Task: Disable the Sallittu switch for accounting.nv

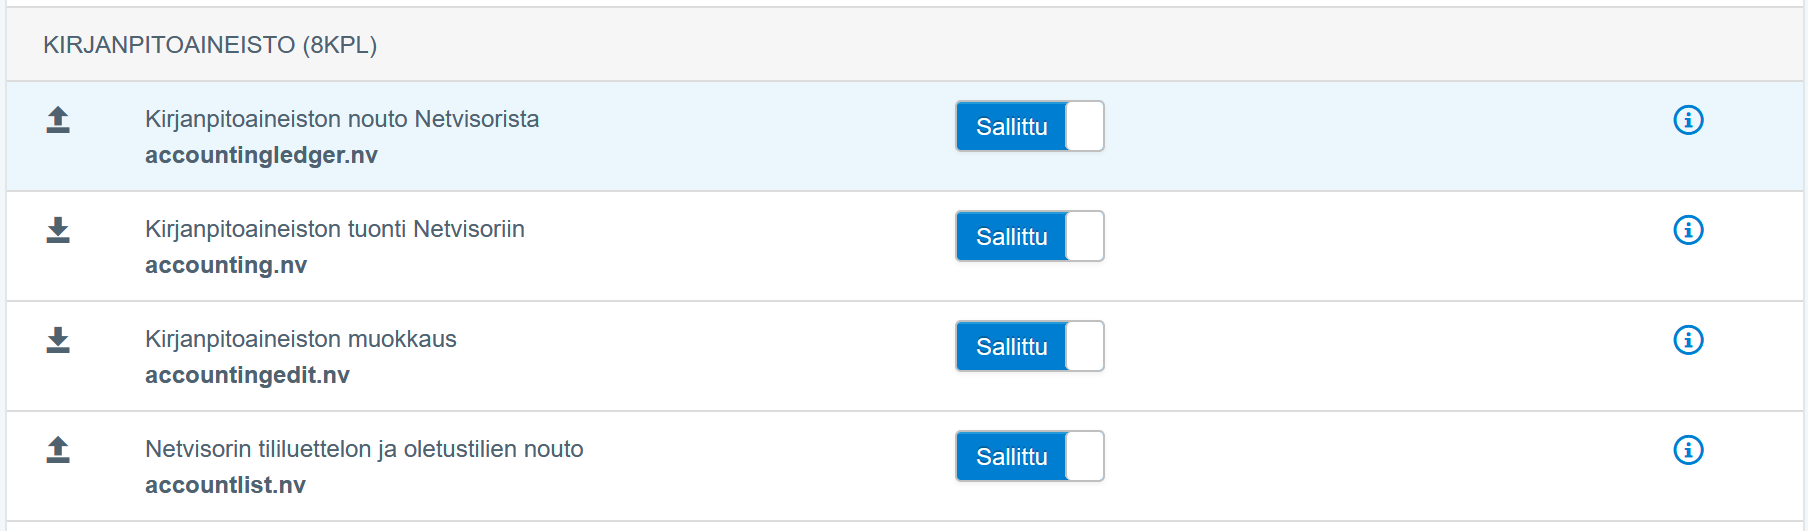Action: click(1029, 236)
